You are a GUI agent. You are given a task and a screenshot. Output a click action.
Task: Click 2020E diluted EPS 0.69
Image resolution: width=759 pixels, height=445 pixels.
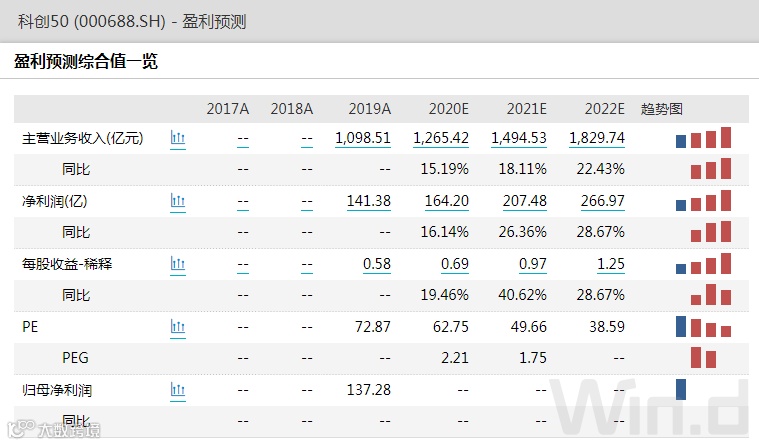pos(455,264)
